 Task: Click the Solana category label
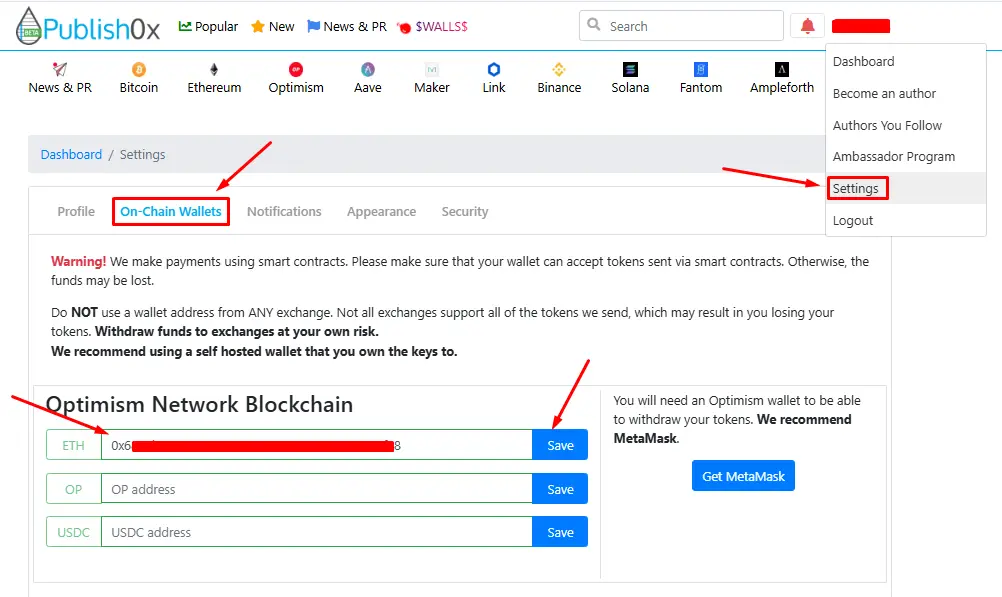[630, 88]
